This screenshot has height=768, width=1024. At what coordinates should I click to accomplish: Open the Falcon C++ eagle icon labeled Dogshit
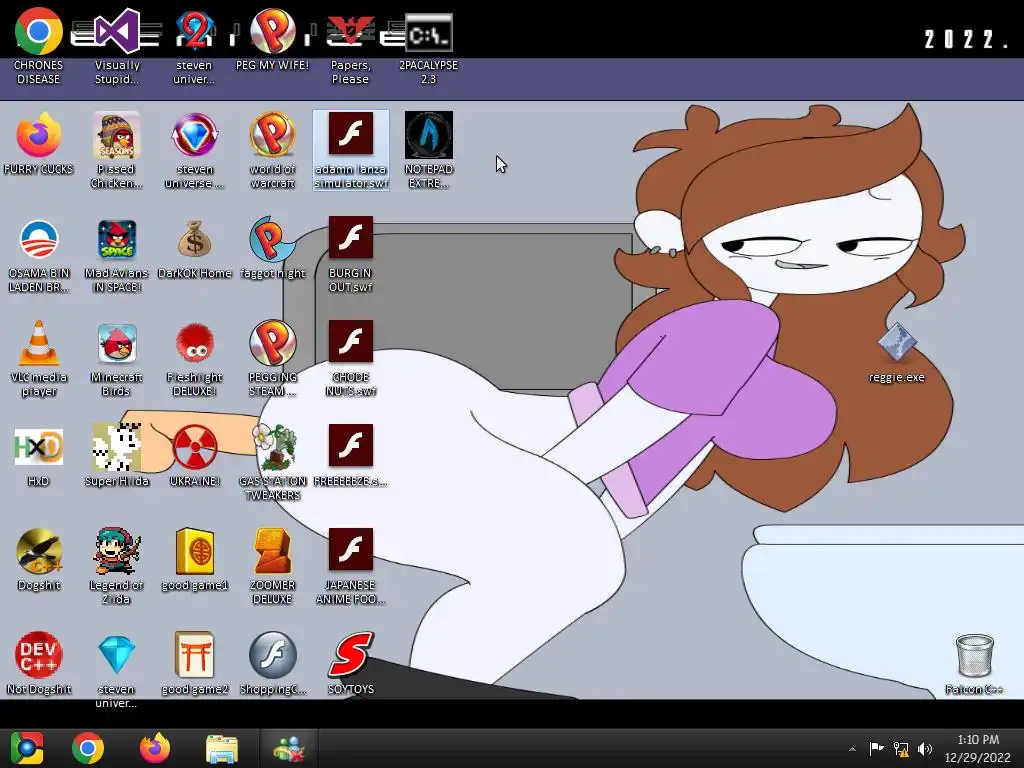(39, 551)
